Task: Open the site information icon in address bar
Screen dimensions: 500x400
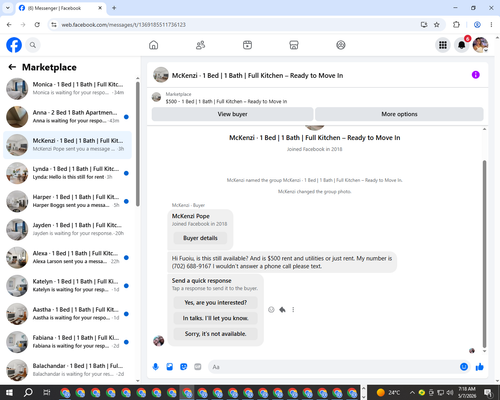Action: click(54, 25)
